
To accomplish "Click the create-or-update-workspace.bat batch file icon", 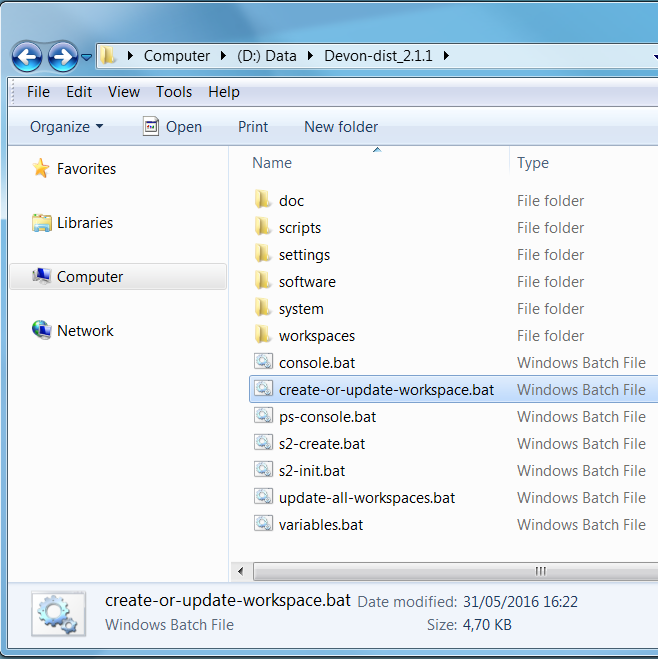I will click(263, 388).
